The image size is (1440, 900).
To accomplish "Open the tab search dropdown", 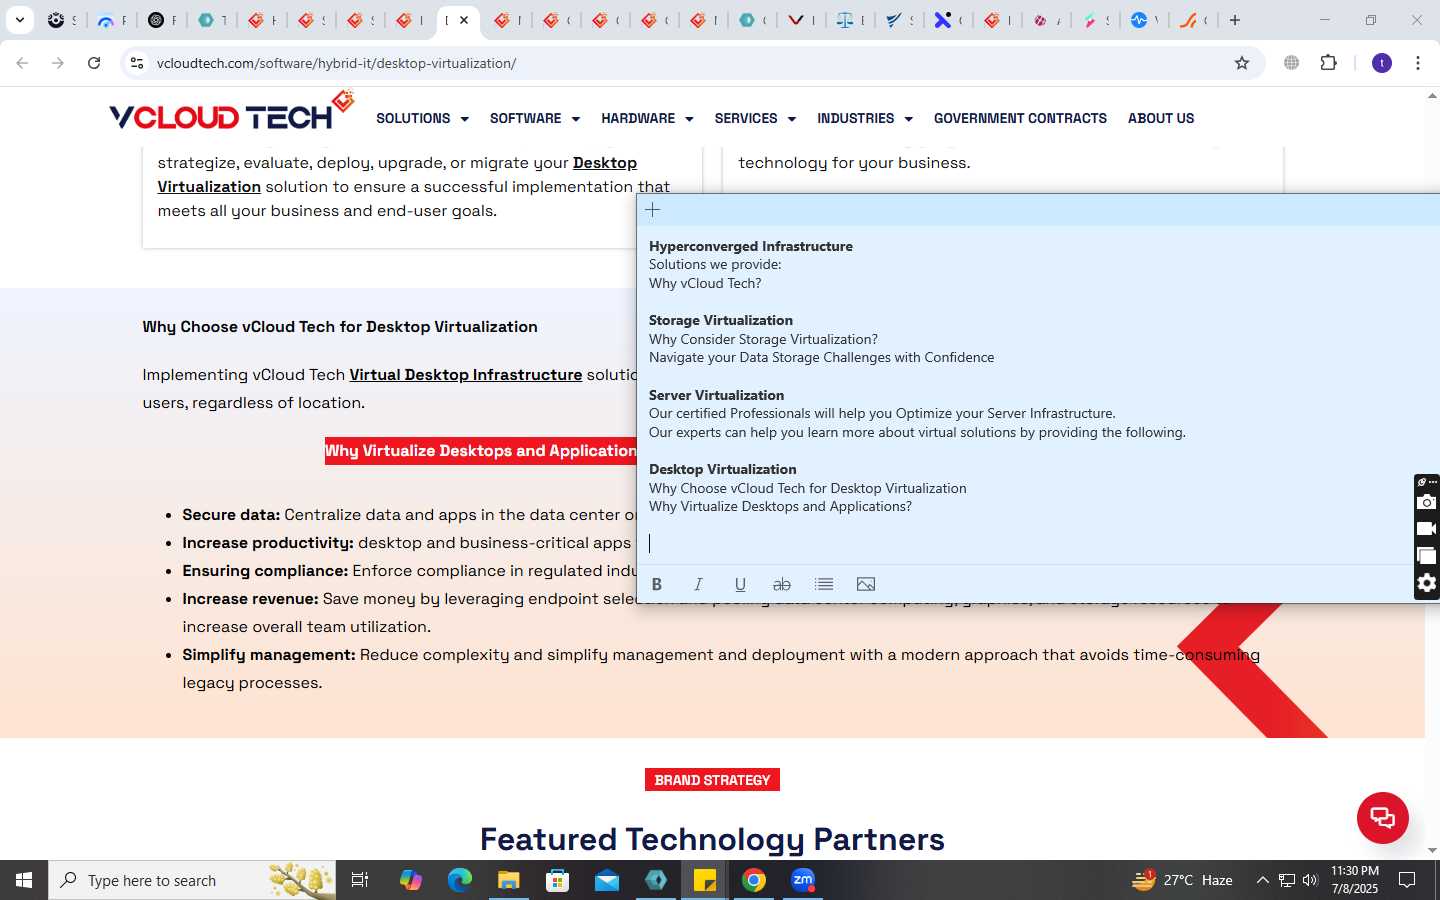I will tap(19, 20).
